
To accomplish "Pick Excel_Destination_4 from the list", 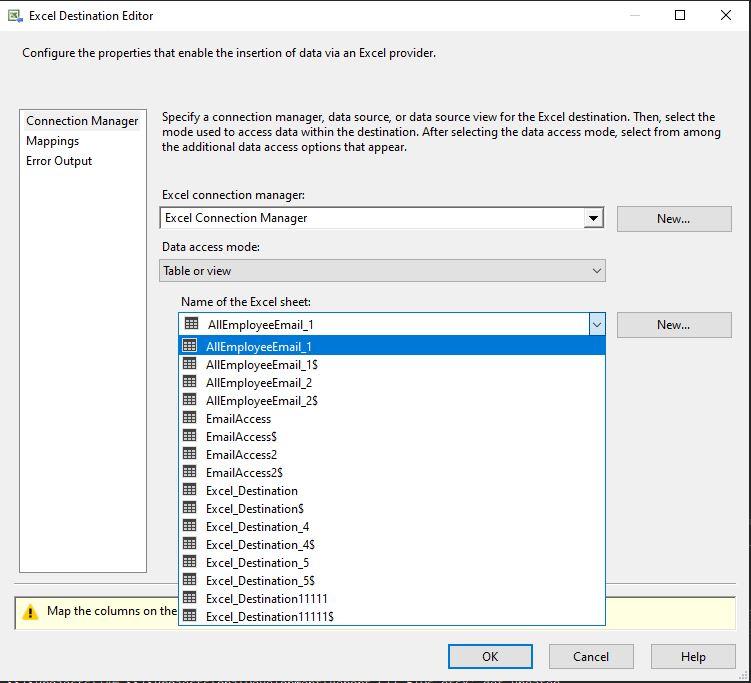I will [392, 526].
